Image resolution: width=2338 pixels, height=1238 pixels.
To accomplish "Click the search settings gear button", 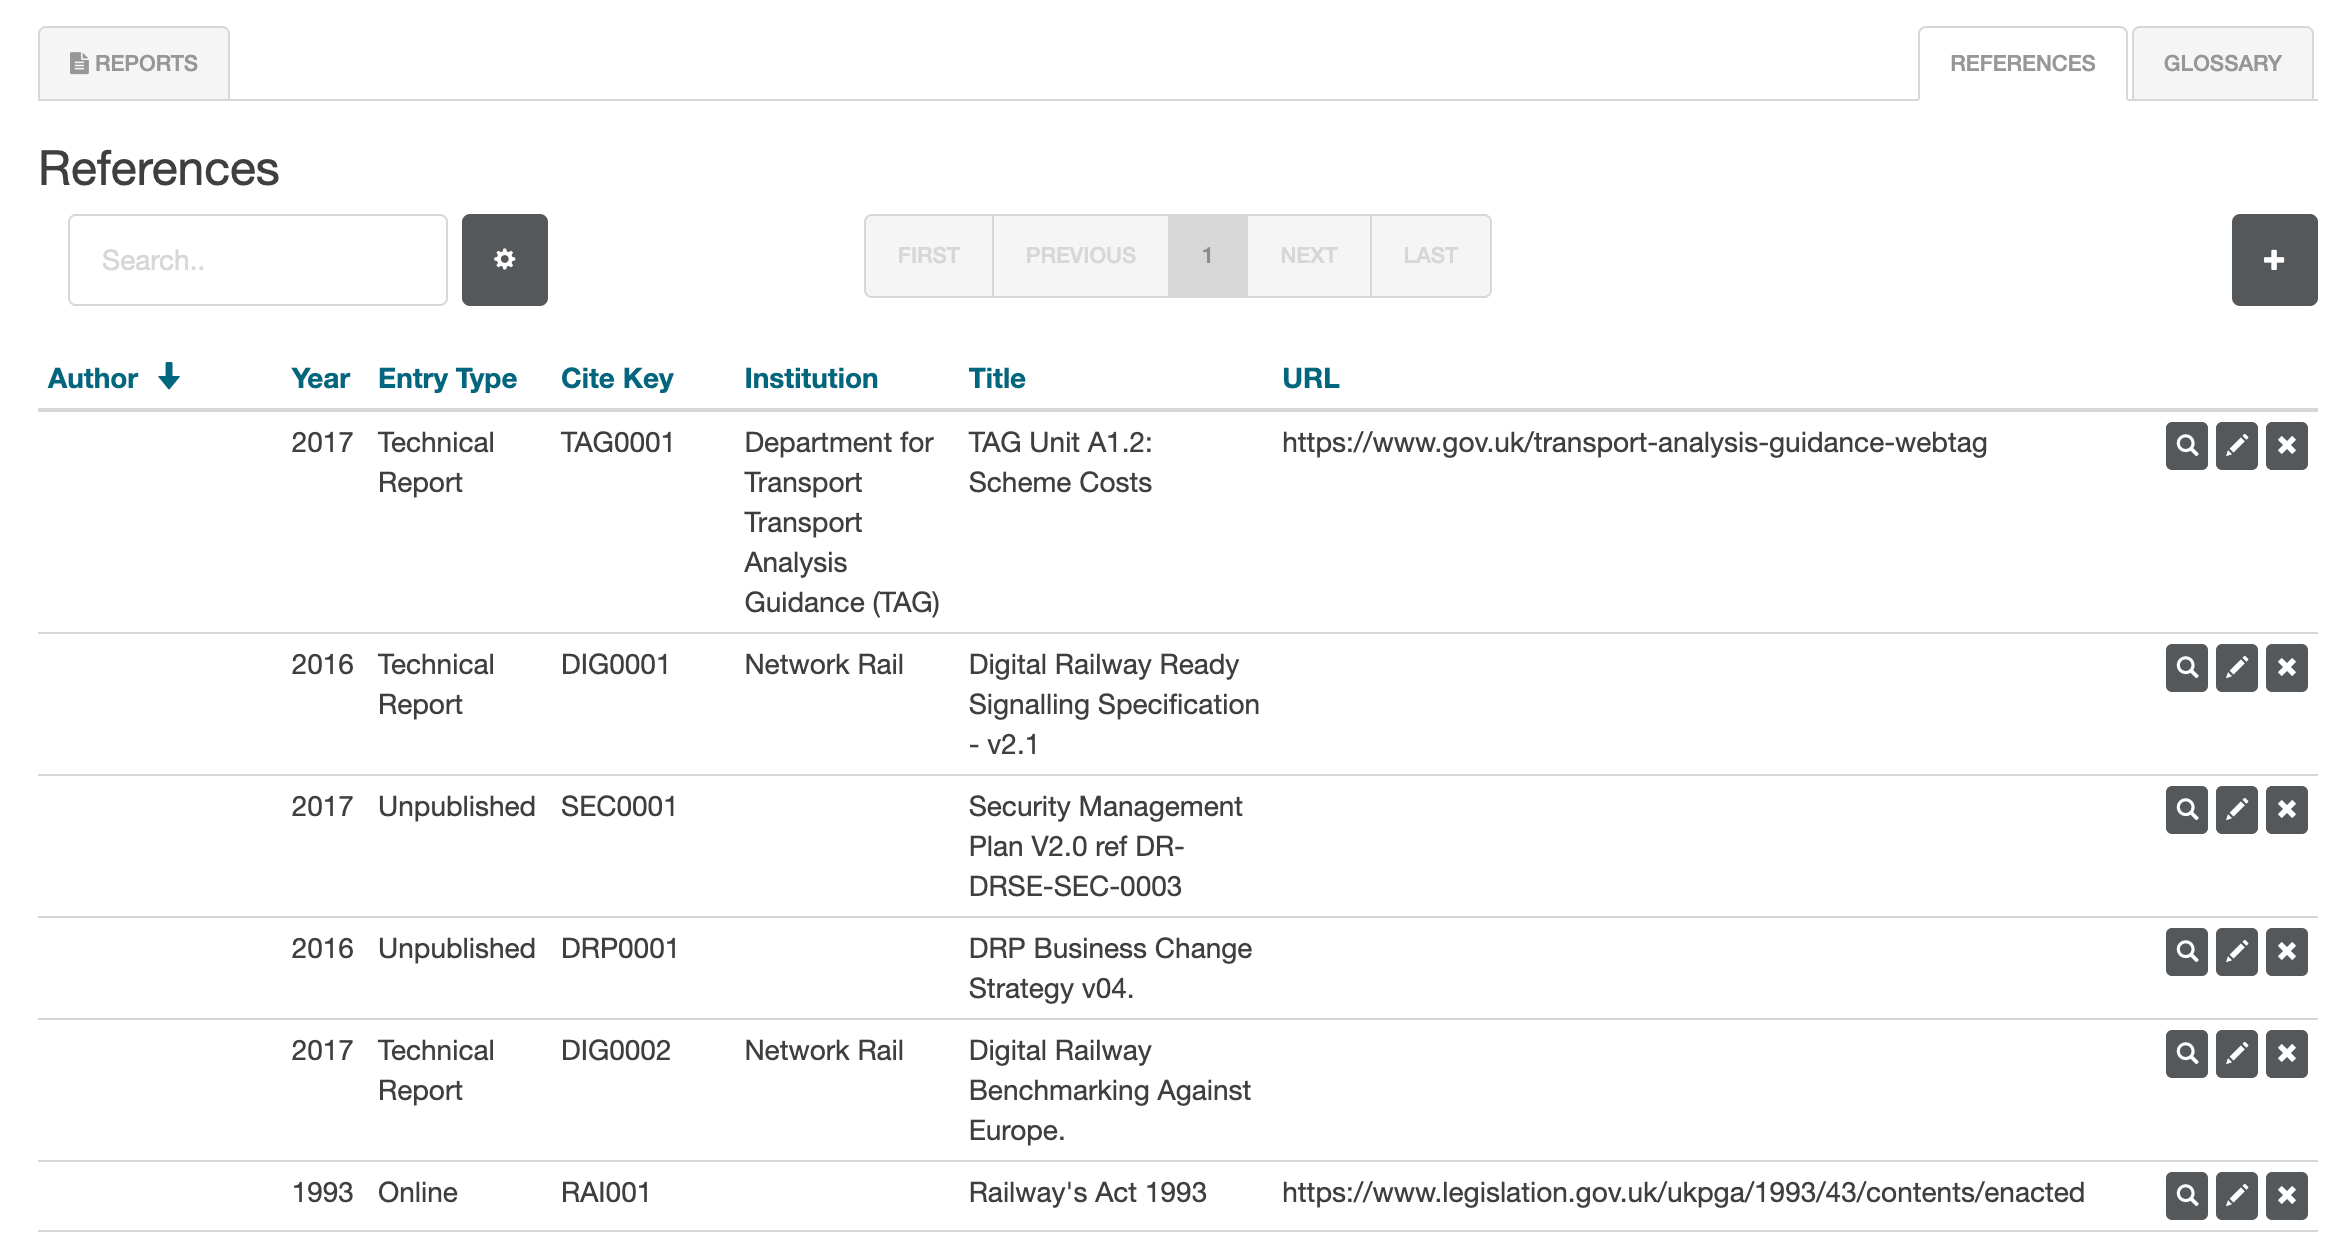I will coord(504,260).
